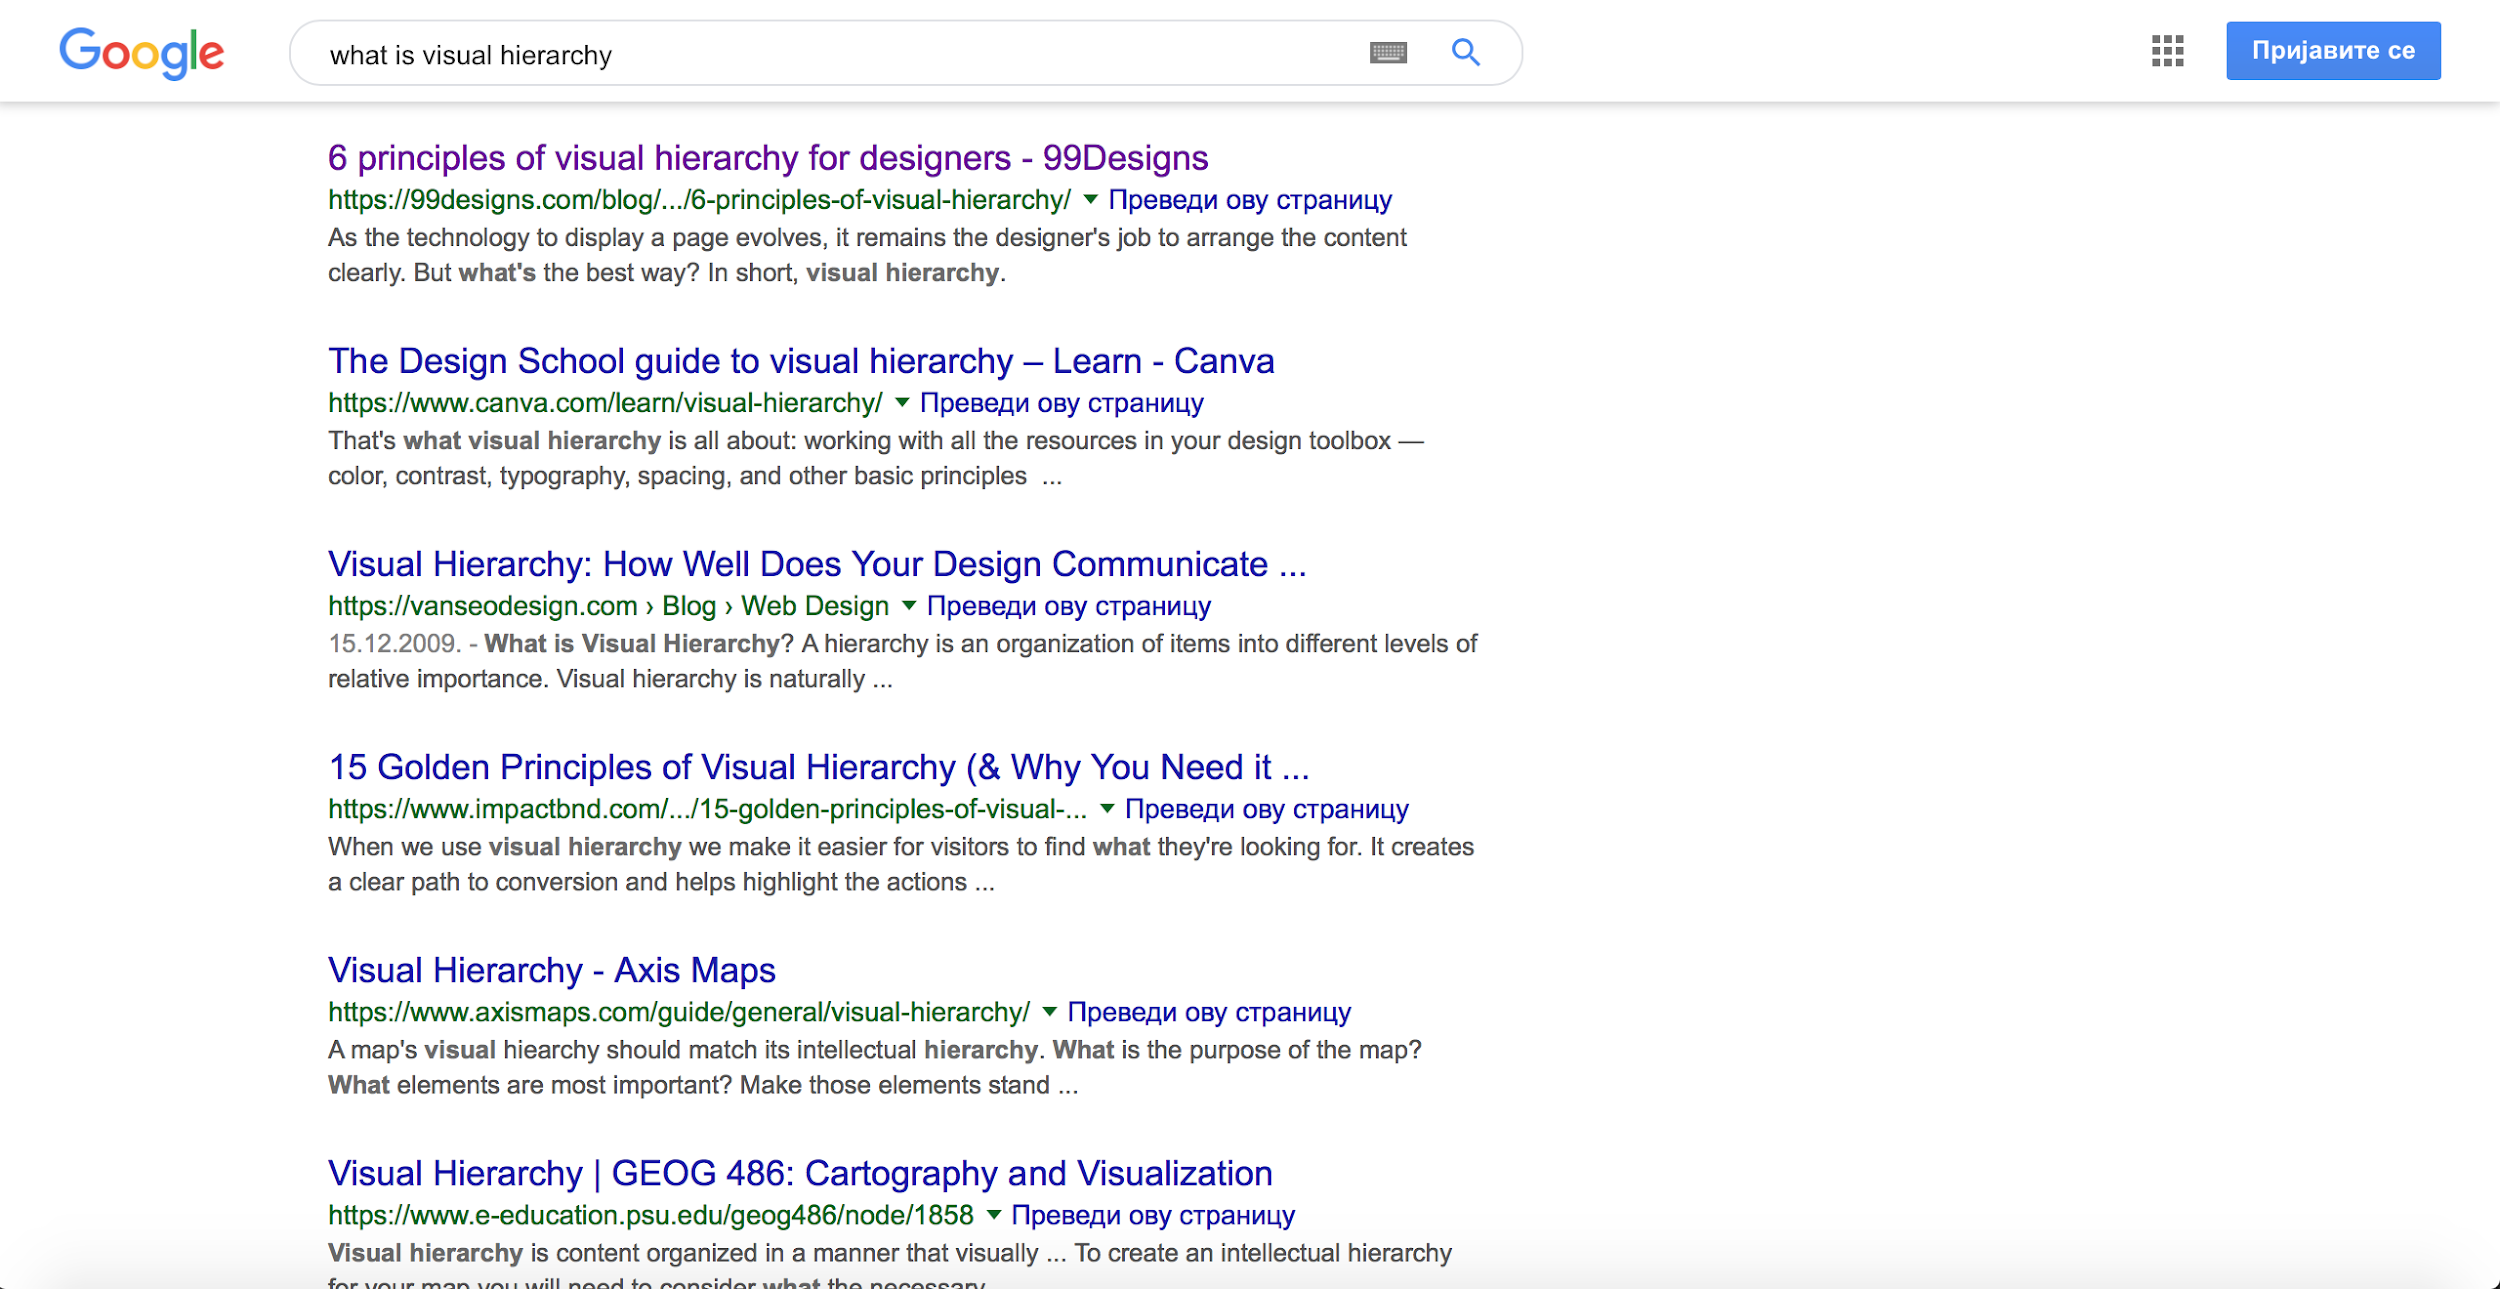Open 15 Golden Principles of Visual Hierarchy
The image size is (2500, 1289).
point(818,767)
